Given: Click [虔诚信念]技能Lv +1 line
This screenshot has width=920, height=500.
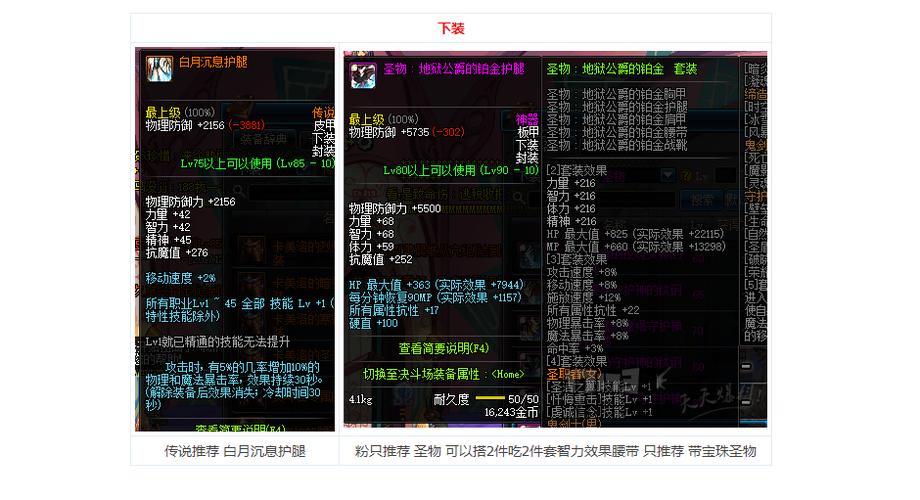Looking at the screenshot, I should [x=599, y=413].
